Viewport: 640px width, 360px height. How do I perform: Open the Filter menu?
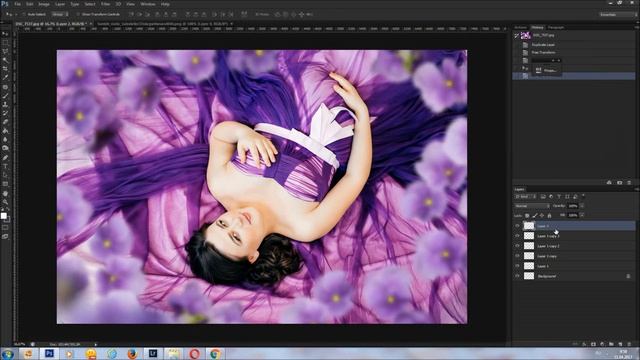click(105, 4)
